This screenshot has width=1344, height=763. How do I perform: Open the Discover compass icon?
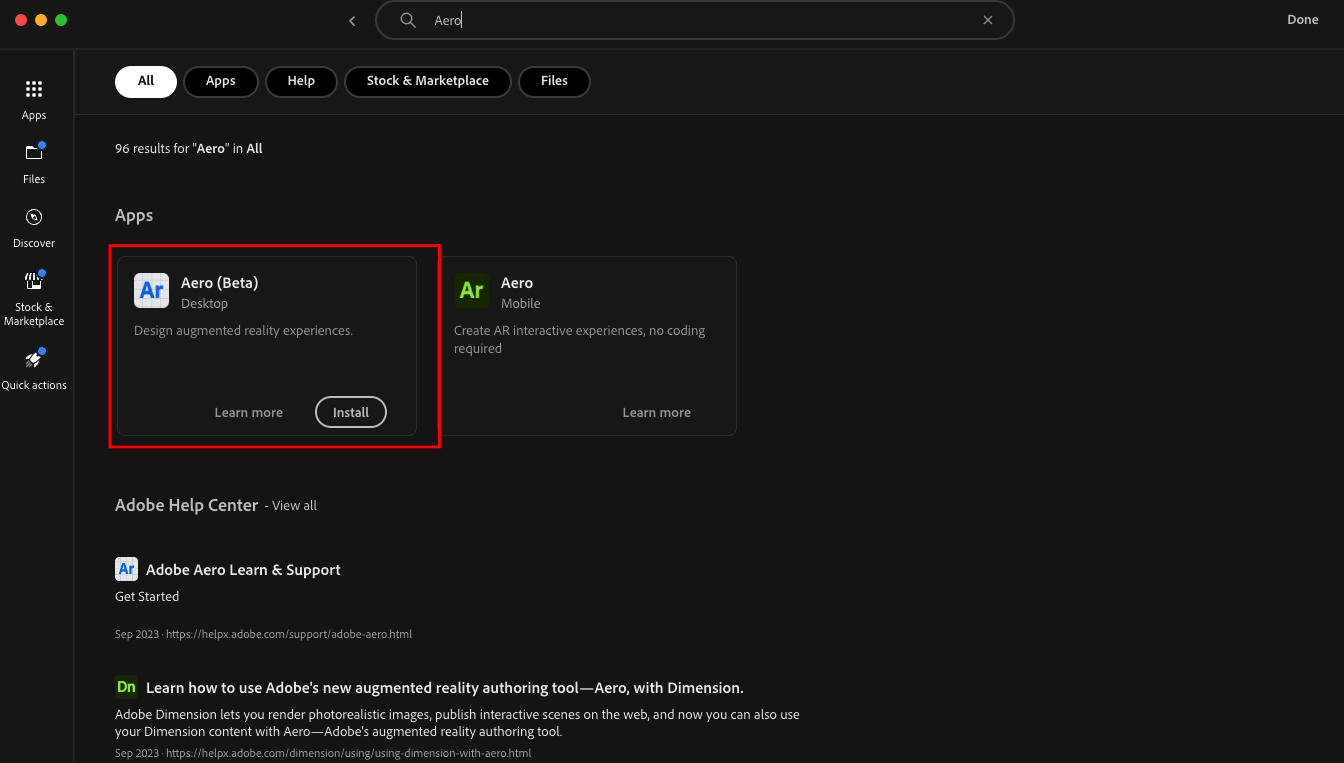(x=34, y=217)
